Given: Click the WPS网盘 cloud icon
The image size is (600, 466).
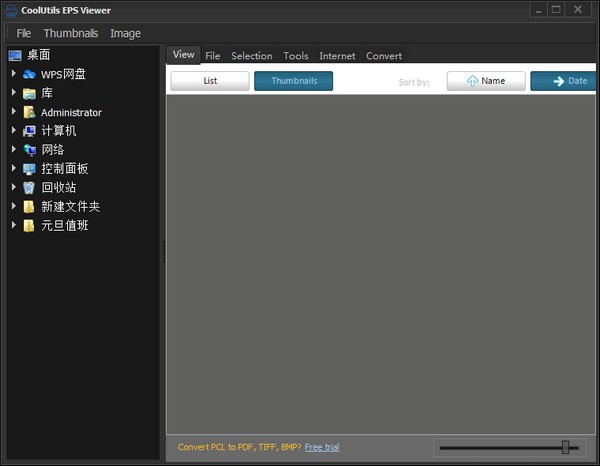Looking at the screenshot, I should (x=29, y=75).
